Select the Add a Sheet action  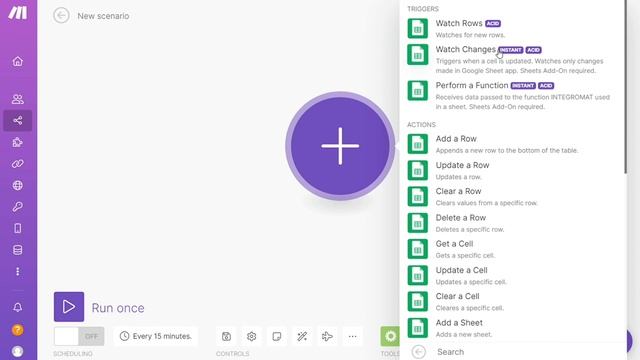point(513,328)
